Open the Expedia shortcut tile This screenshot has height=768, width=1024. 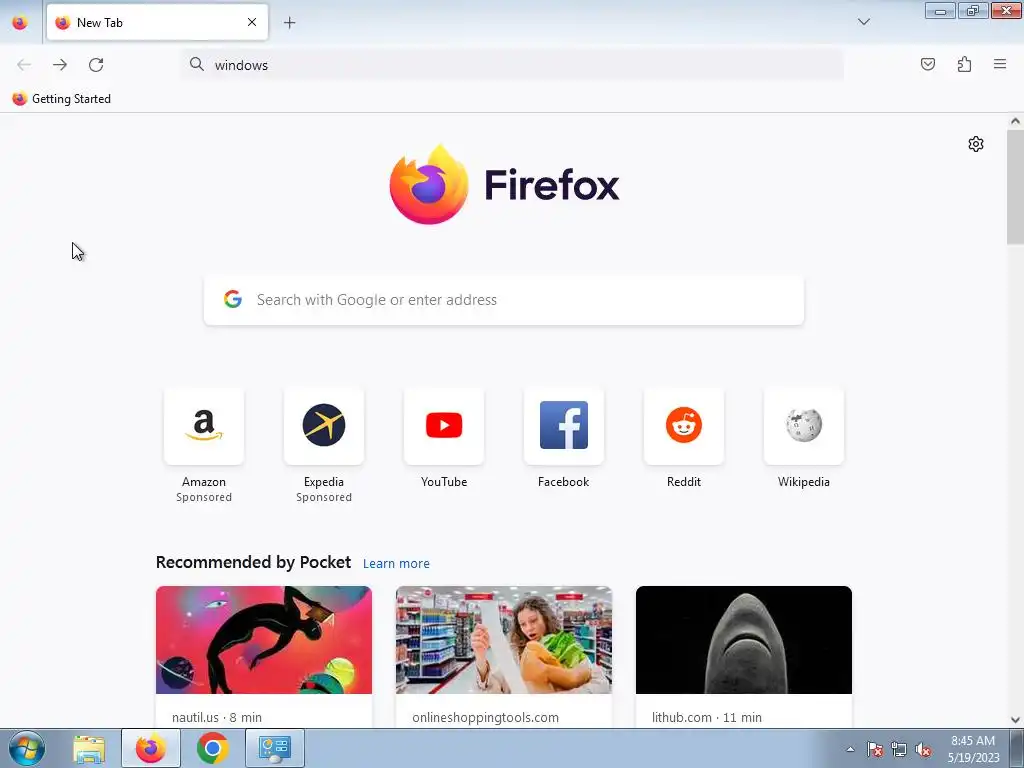click(324, 426)
